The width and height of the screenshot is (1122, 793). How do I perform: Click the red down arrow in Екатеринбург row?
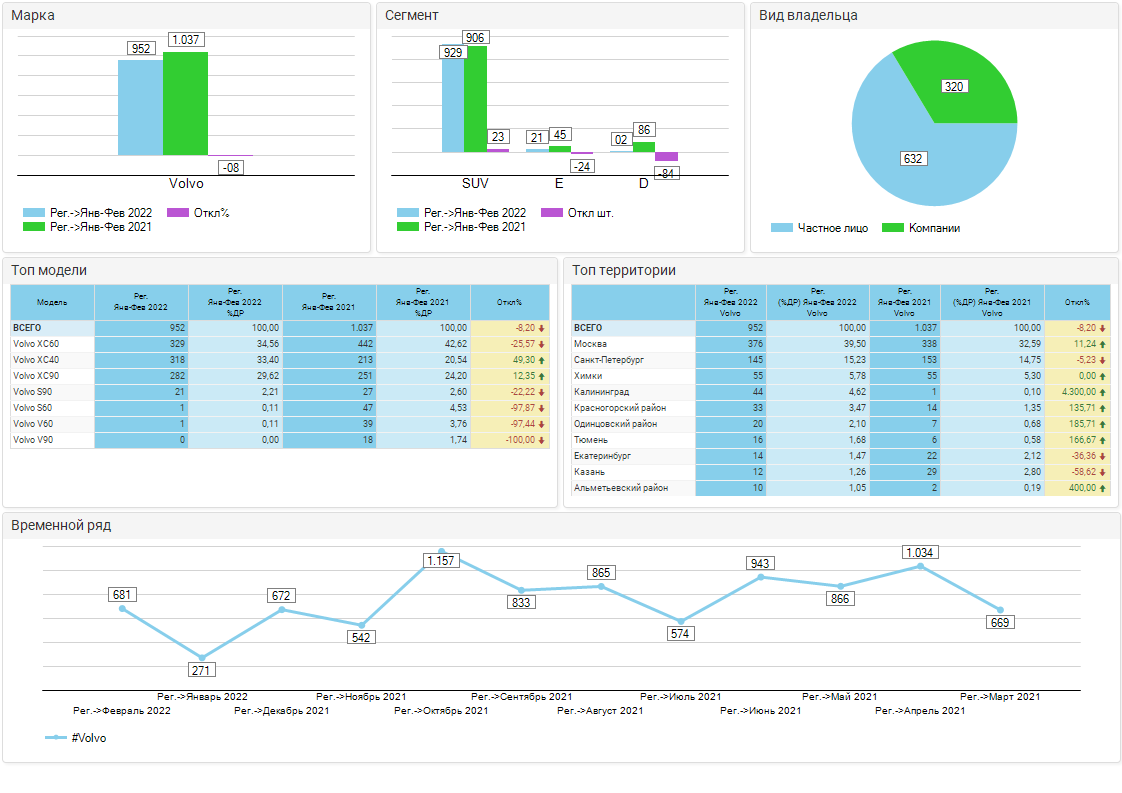pyautogui.click(x=1102, y=456)
